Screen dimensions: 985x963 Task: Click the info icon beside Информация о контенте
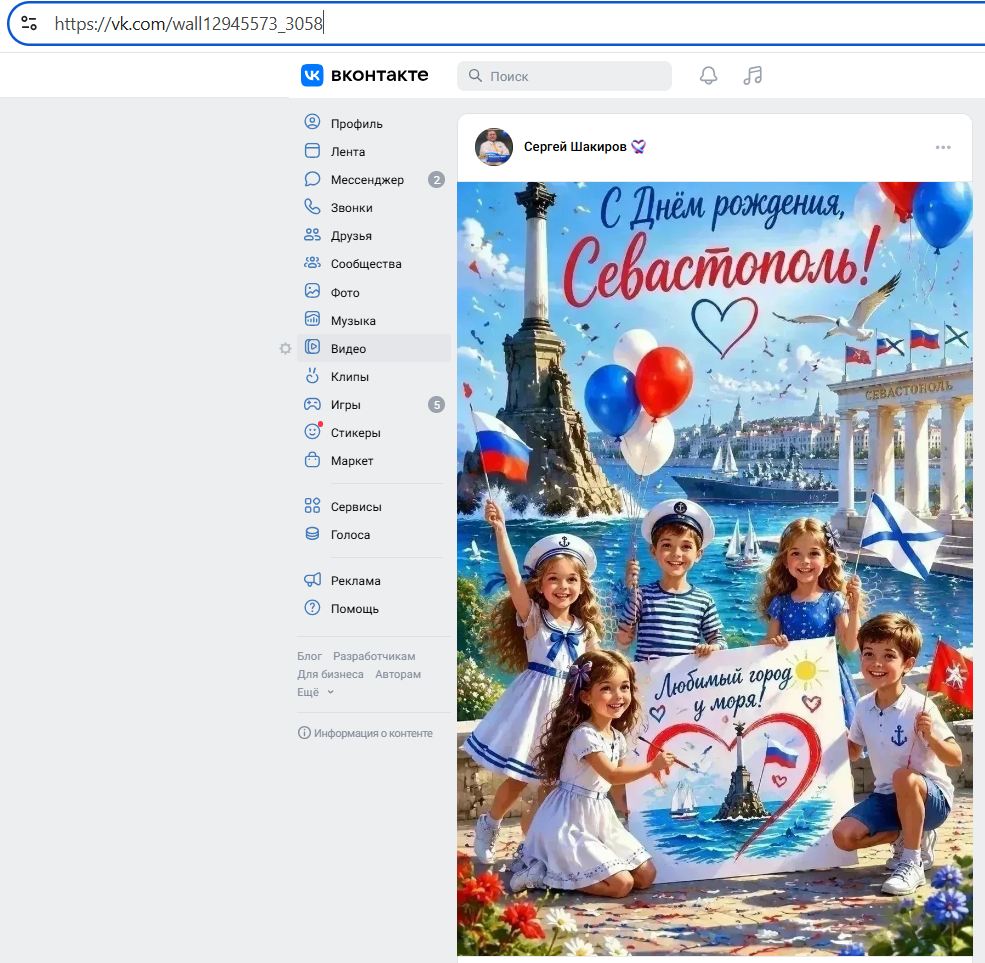304,732
